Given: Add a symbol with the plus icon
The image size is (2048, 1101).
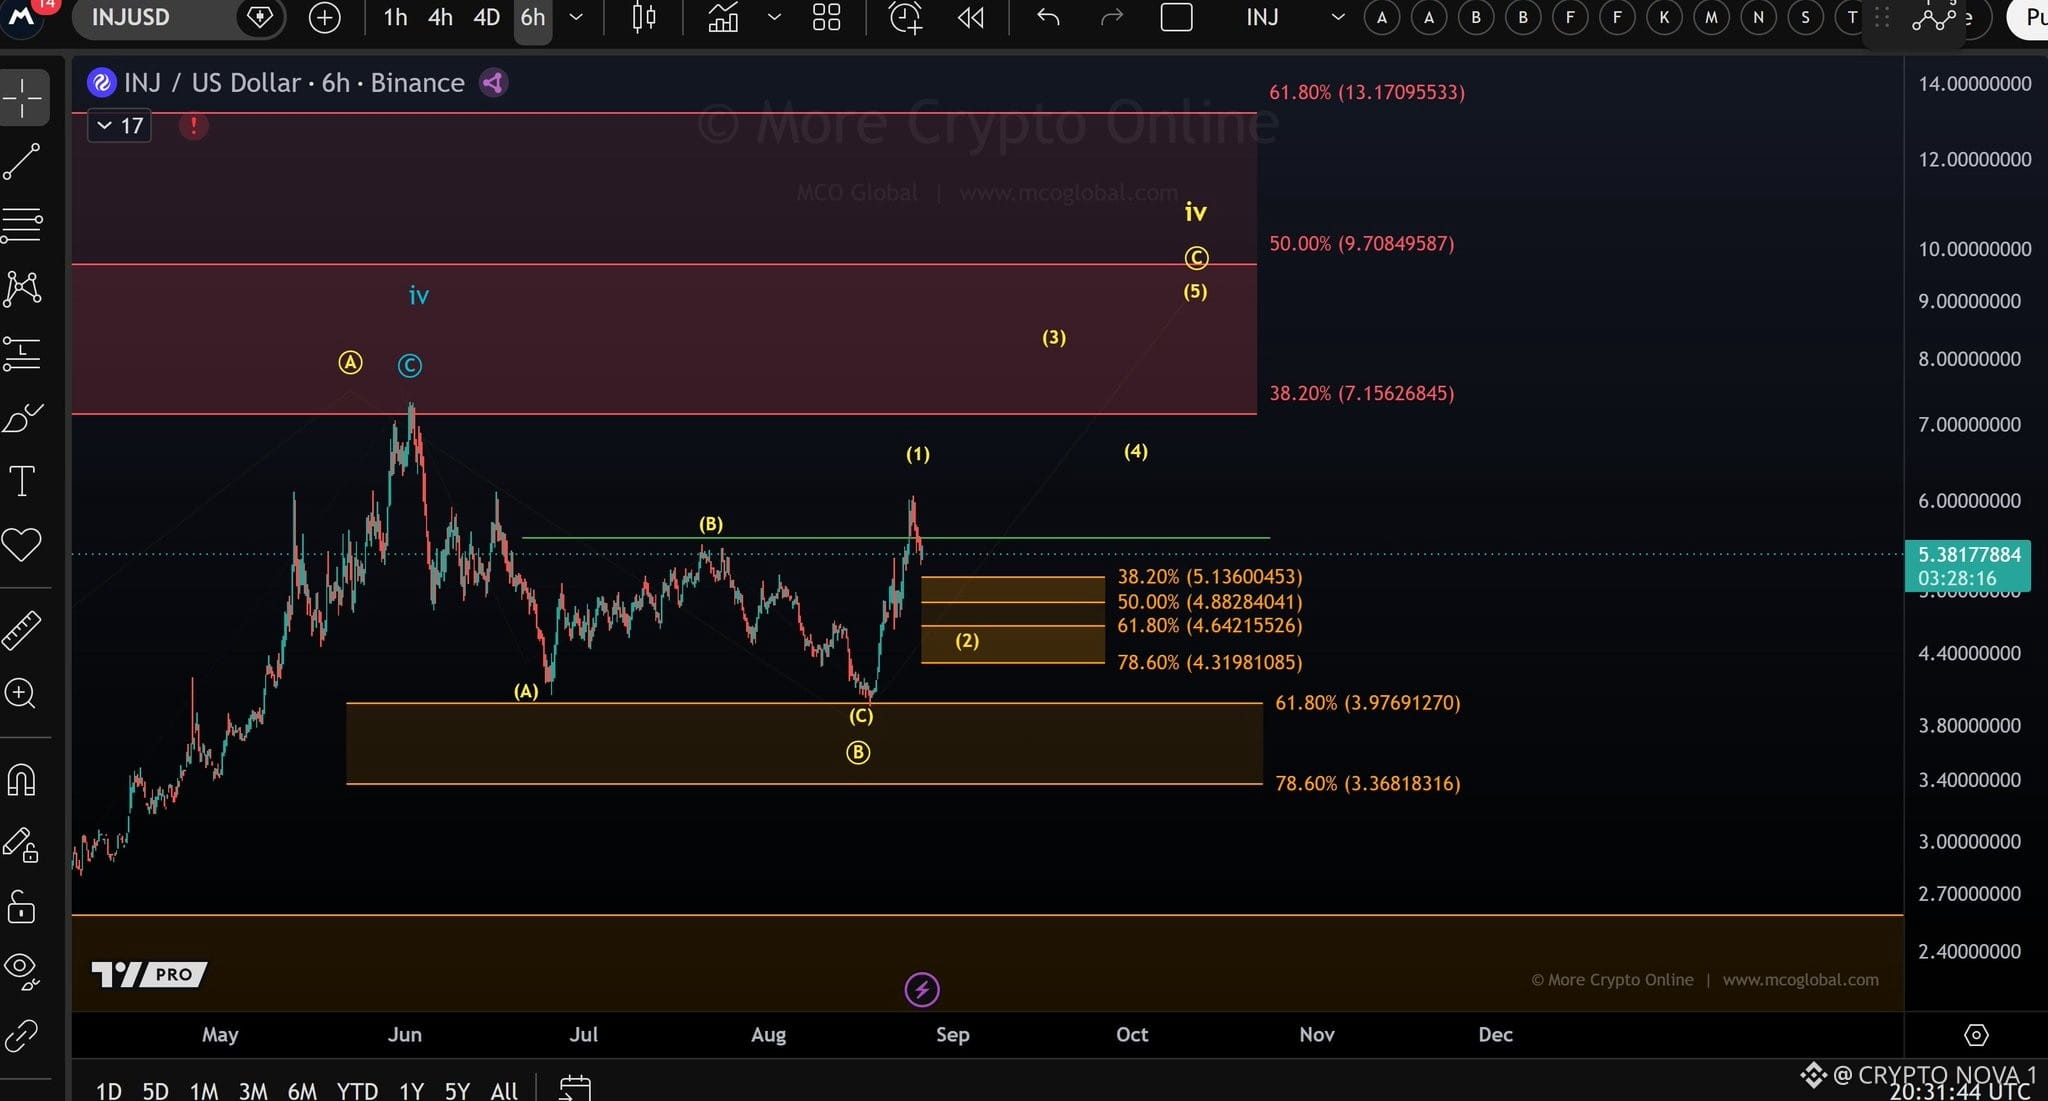Looking at the screenshot, I should point(325,17).
